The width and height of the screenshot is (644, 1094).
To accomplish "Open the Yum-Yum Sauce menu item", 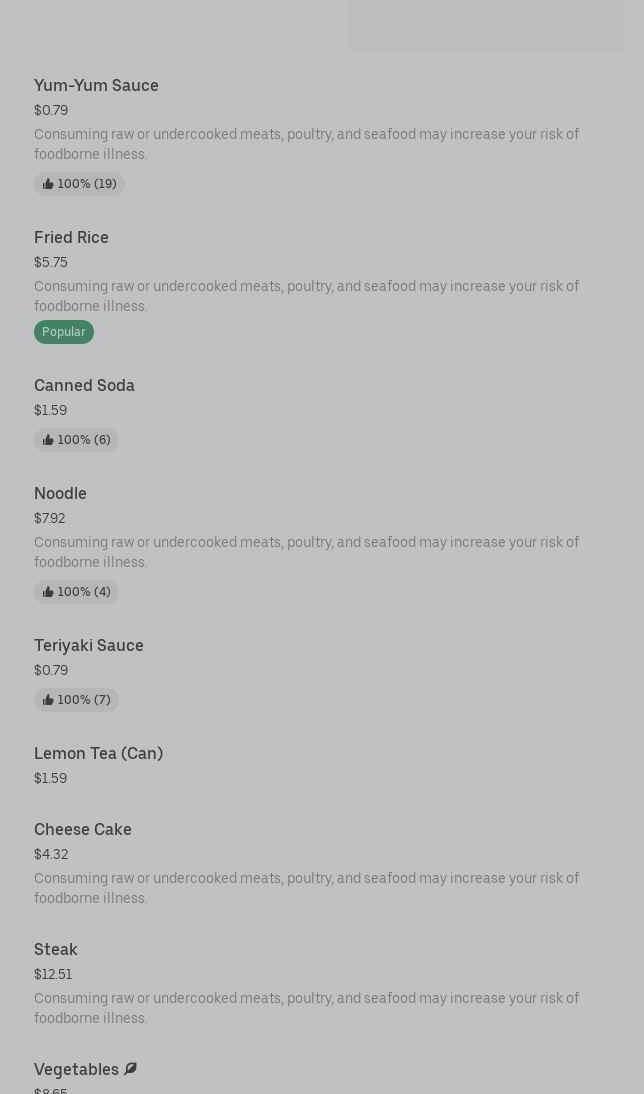I will (x=96, y=86).
